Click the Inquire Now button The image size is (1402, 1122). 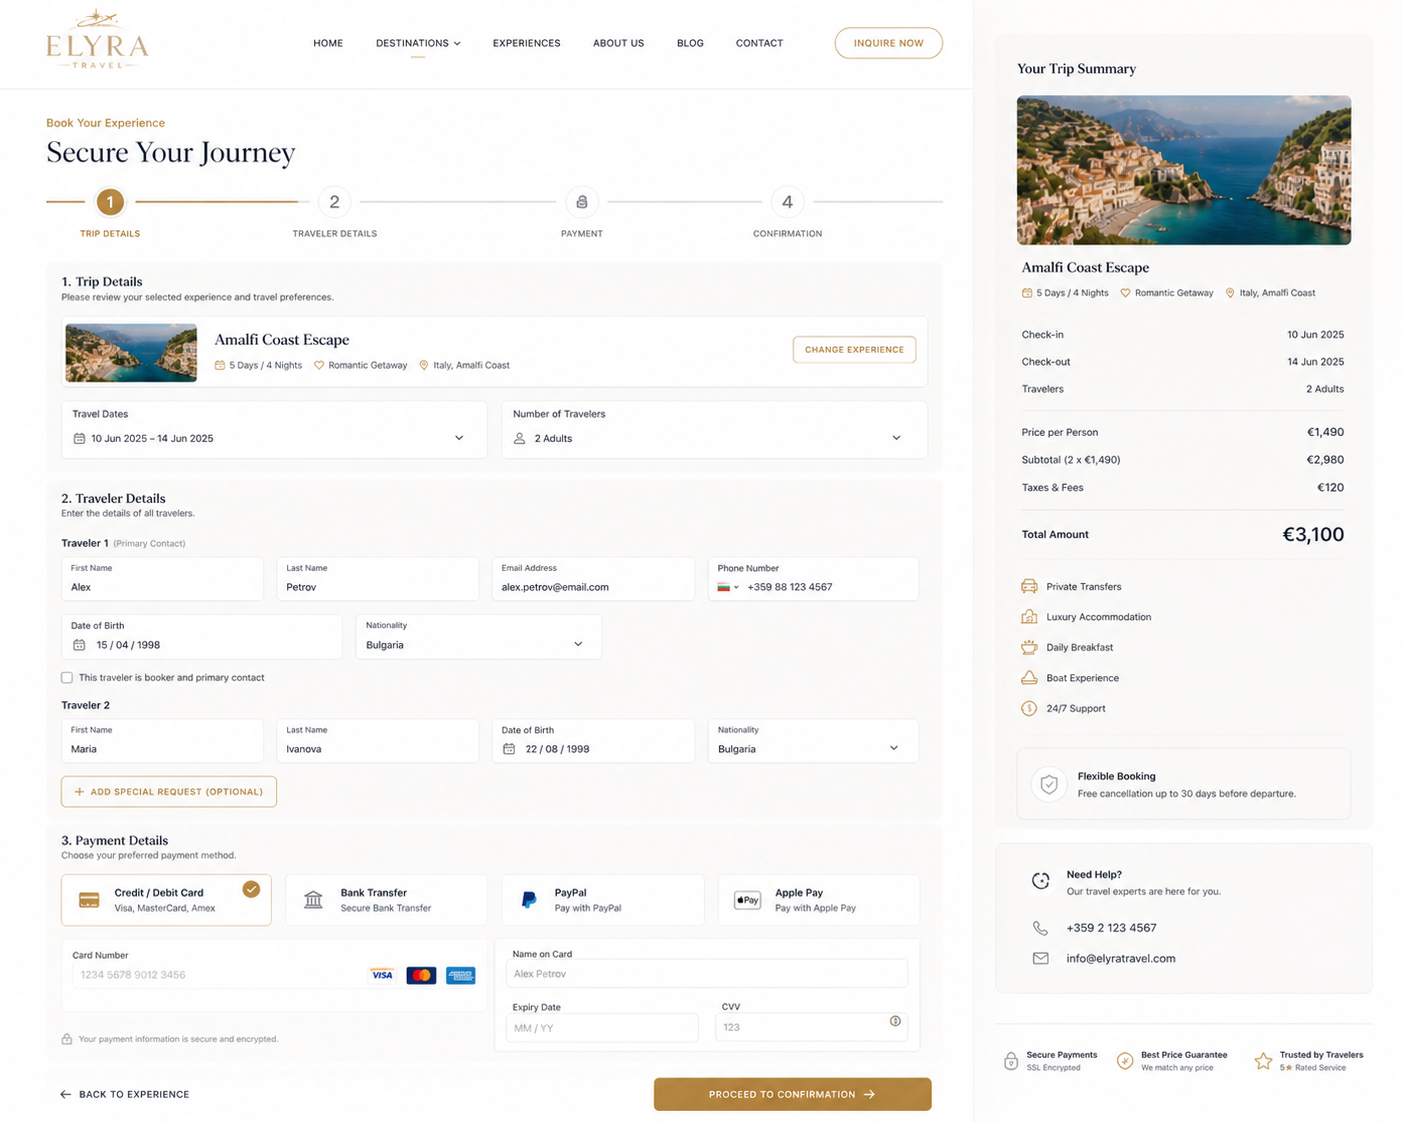889,43
